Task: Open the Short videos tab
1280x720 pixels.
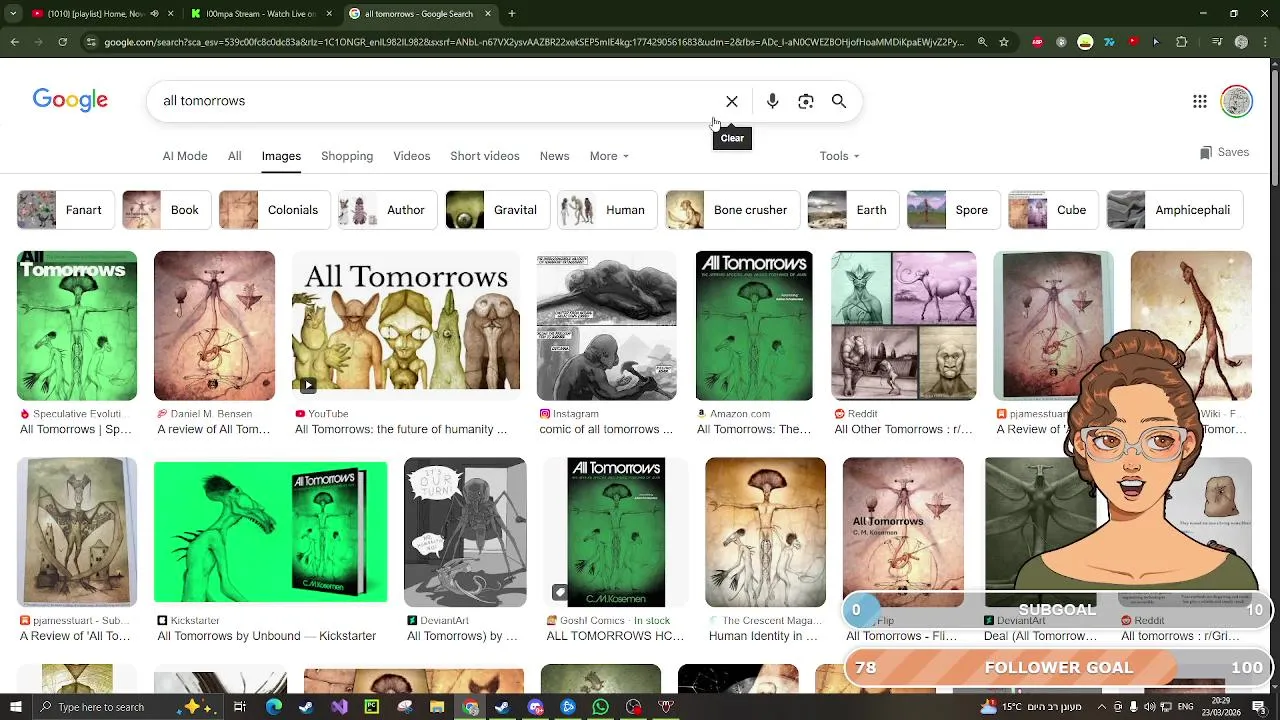Action: [484, 156]
